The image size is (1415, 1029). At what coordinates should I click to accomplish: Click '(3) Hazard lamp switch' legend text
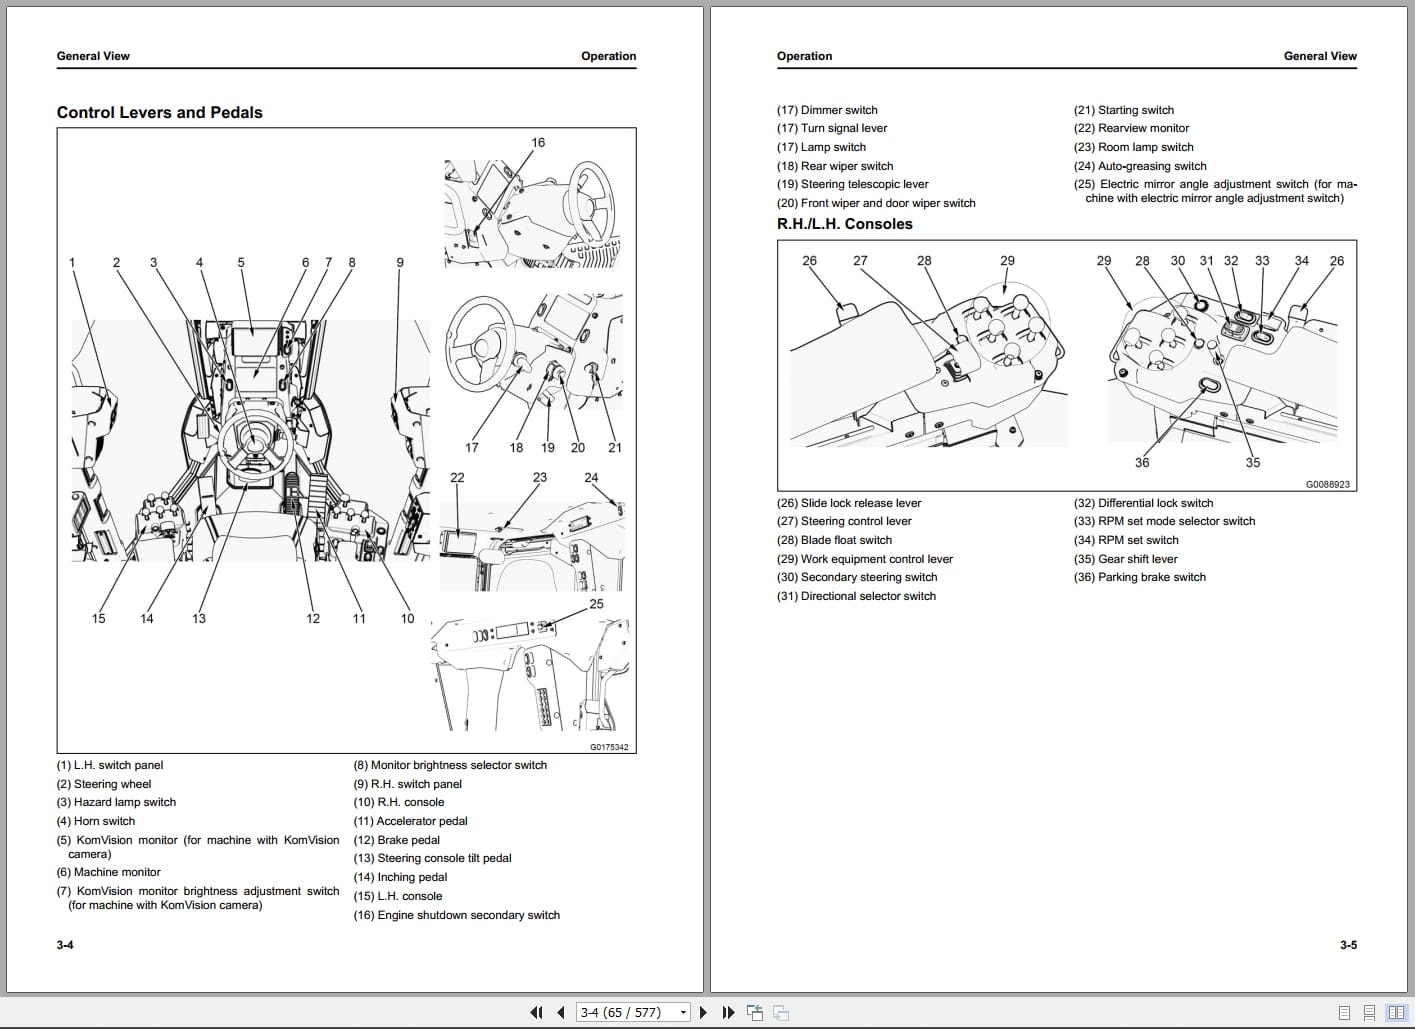(x=116, y=802)
